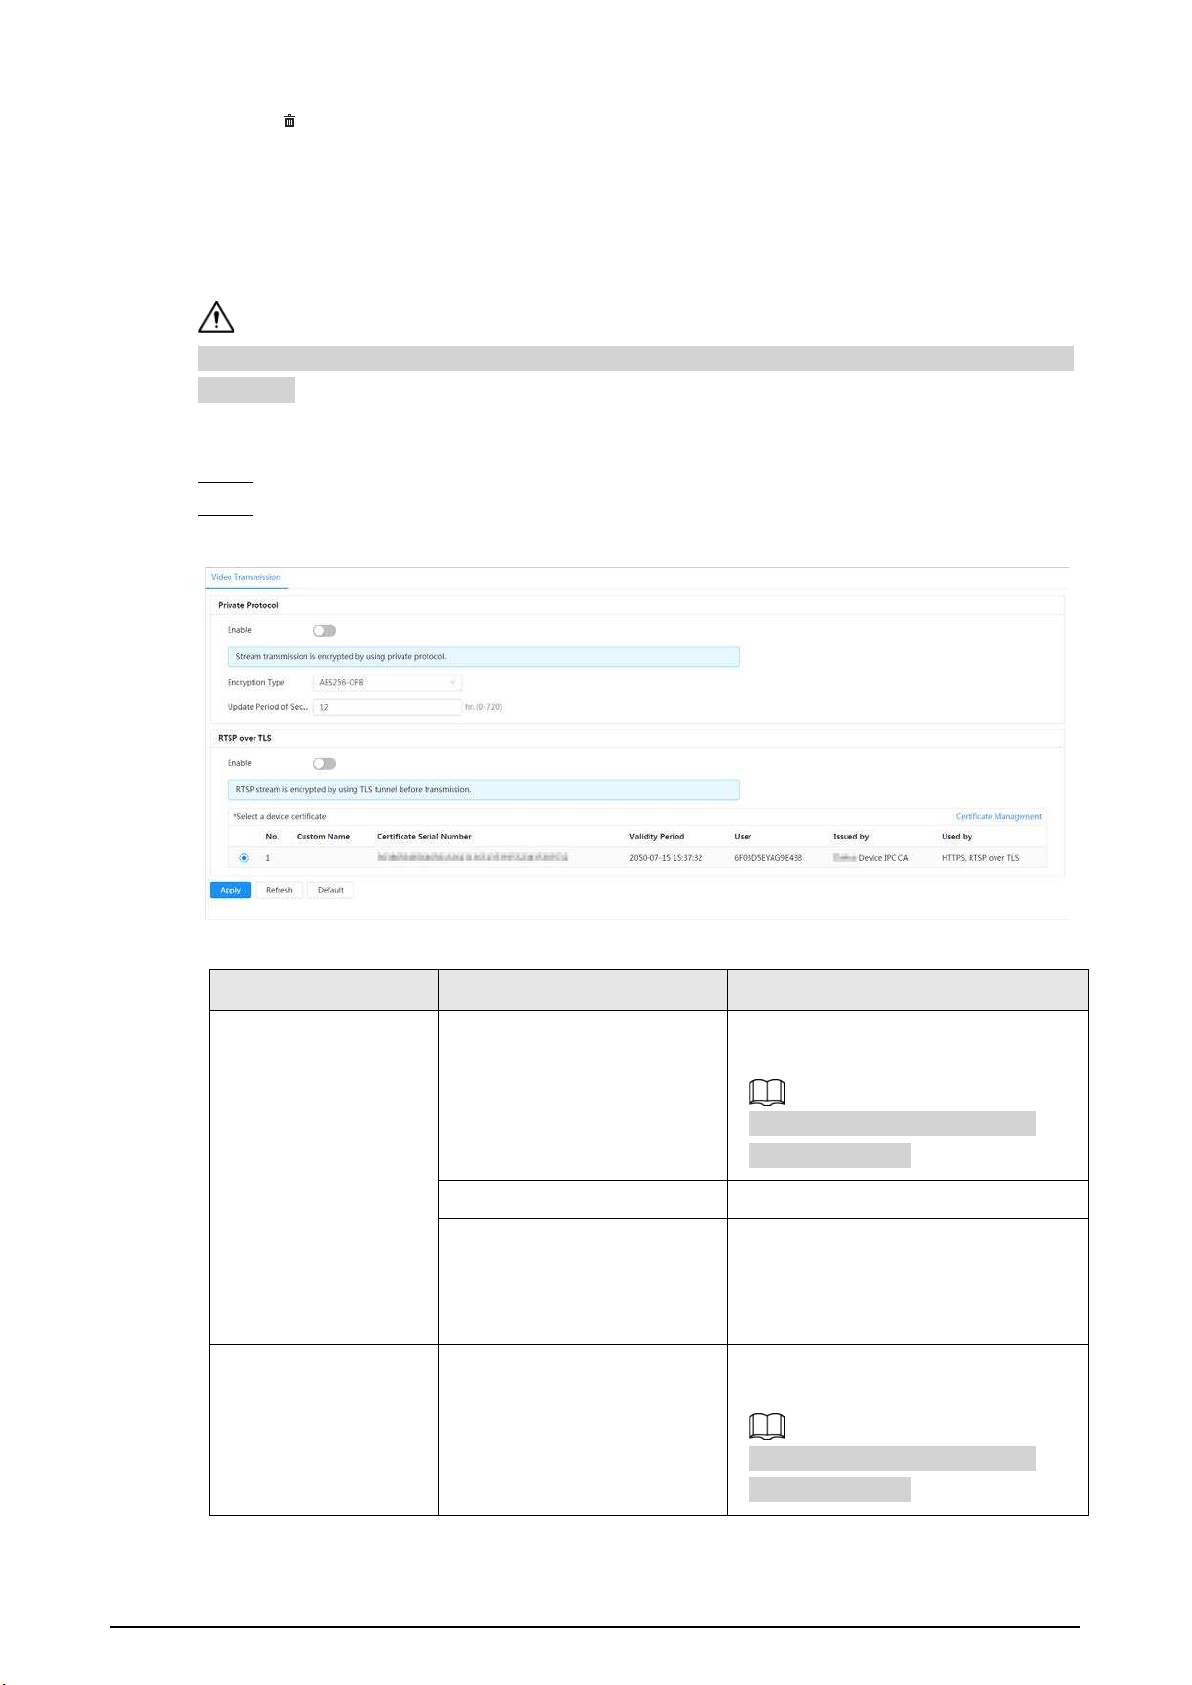Click the first open-book note icon
The image size is (1192, 1685).
coord(767,1093)
